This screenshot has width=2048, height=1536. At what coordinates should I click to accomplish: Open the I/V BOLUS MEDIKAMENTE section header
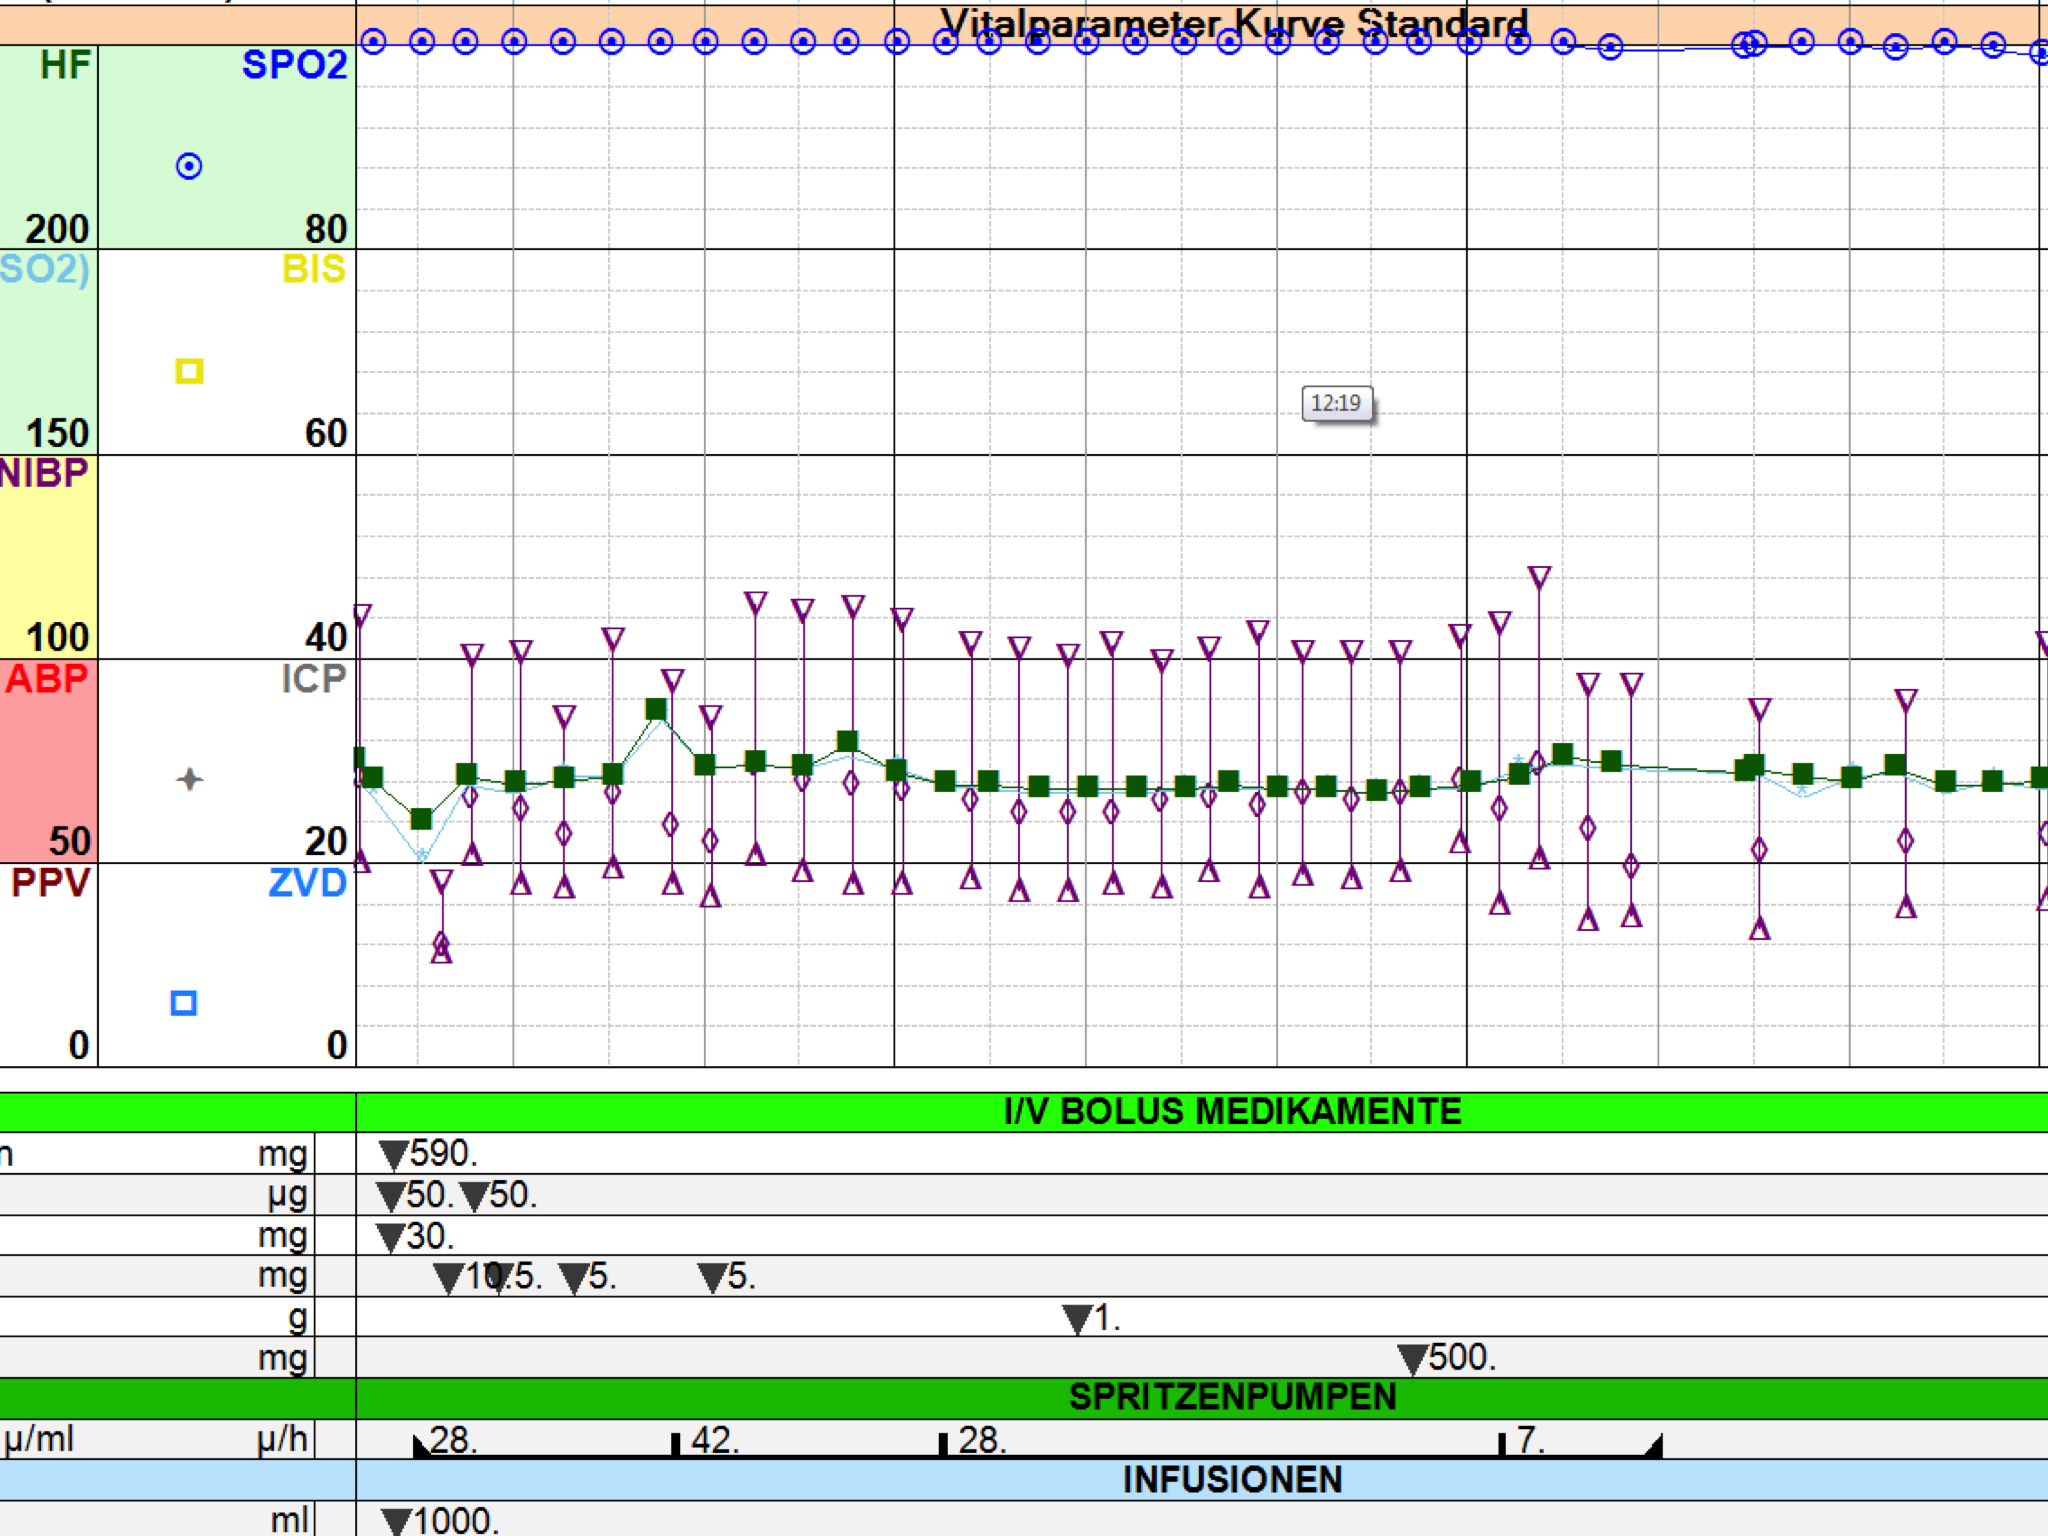1232,1112
